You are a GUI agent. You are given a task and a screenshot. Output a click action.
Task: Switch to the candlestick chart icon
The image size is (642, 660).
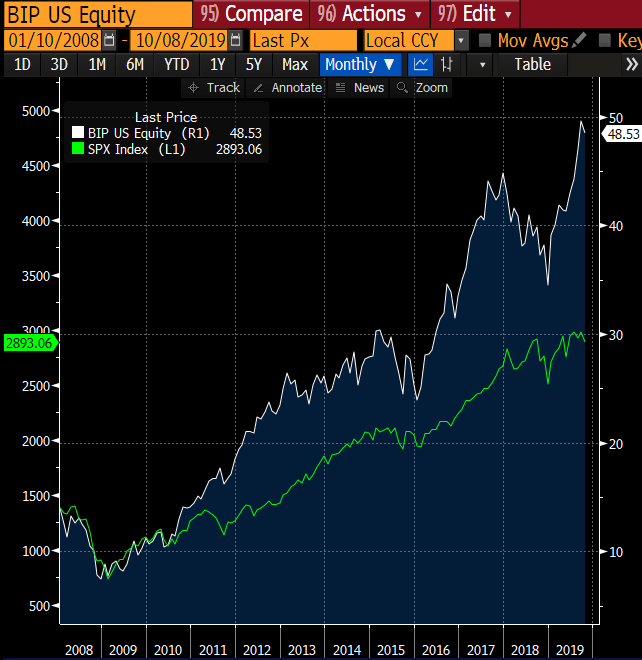click(447, 64)
